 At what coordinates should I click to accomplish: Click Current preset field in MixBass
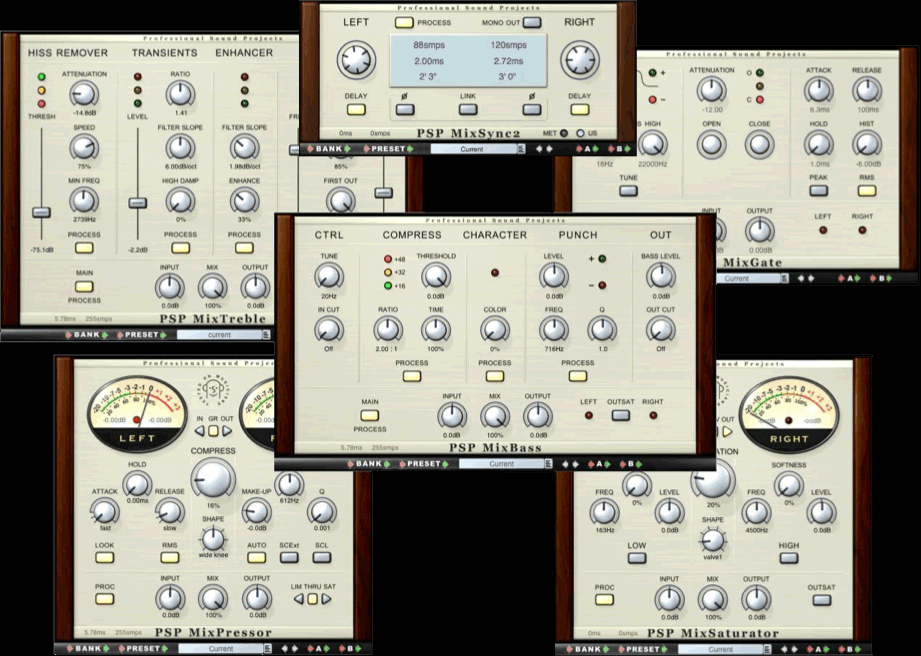pyautogui.click(x=502, y=464)
